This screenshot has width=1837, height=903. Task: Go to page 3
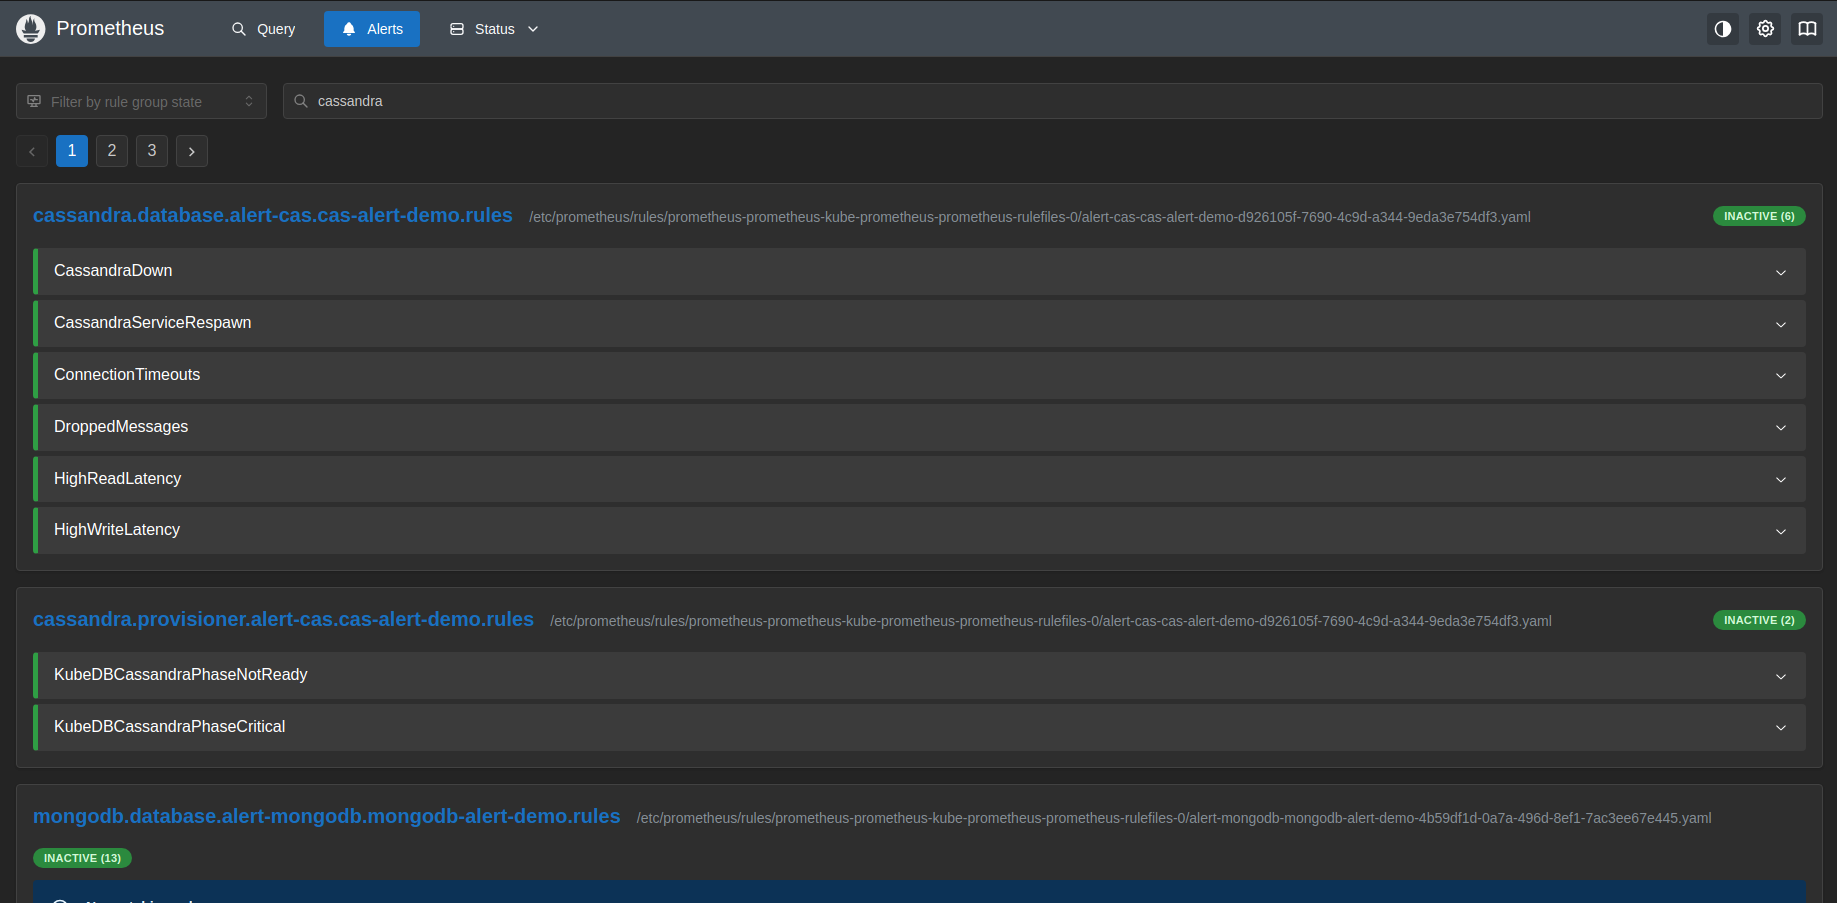tap(152, 151)
